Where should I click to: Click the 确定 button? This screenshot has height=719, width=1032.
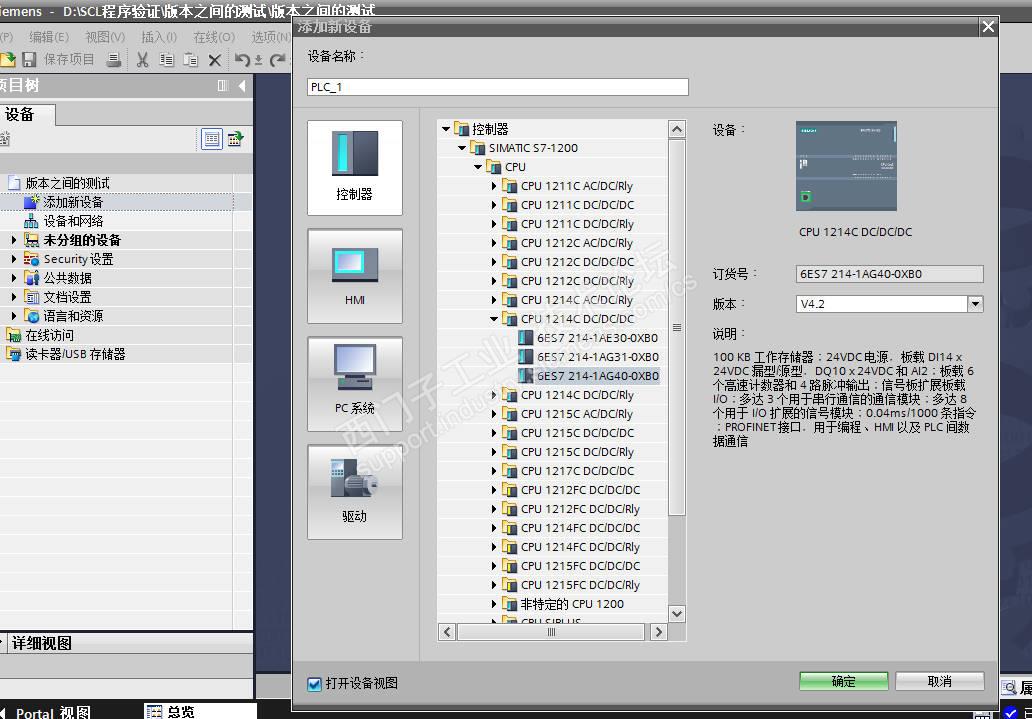pos(844,681)
